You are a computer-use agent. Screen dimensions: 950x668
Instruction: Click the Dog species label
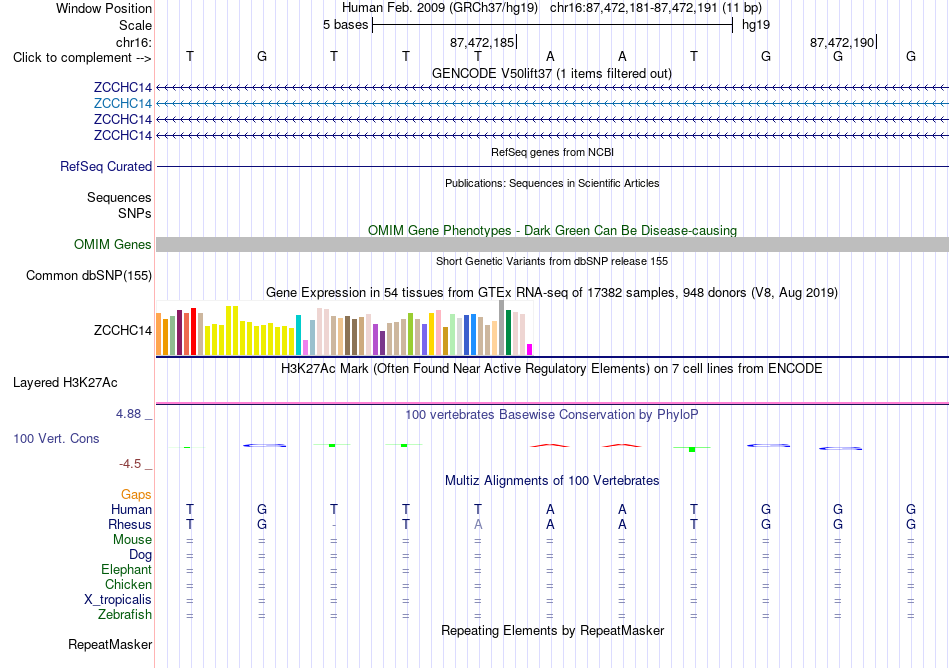click(x=141, y=555)
